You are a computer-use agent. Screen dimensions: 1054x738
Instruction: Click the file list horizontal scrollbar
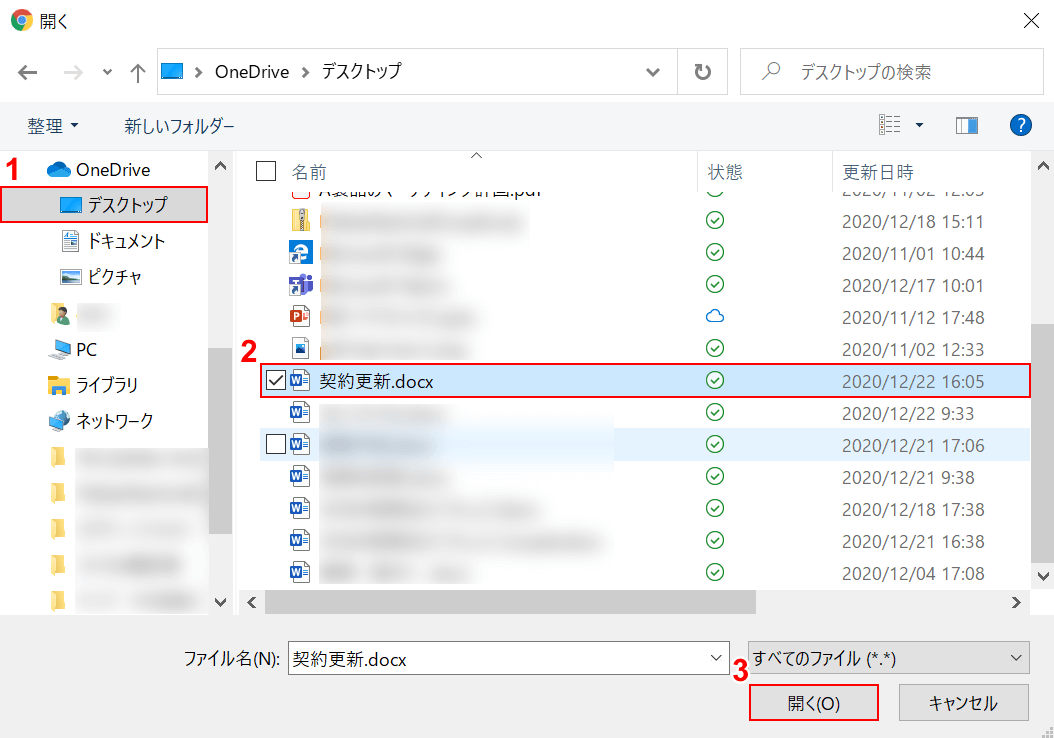pyautogui.click(x=510, y=602)
